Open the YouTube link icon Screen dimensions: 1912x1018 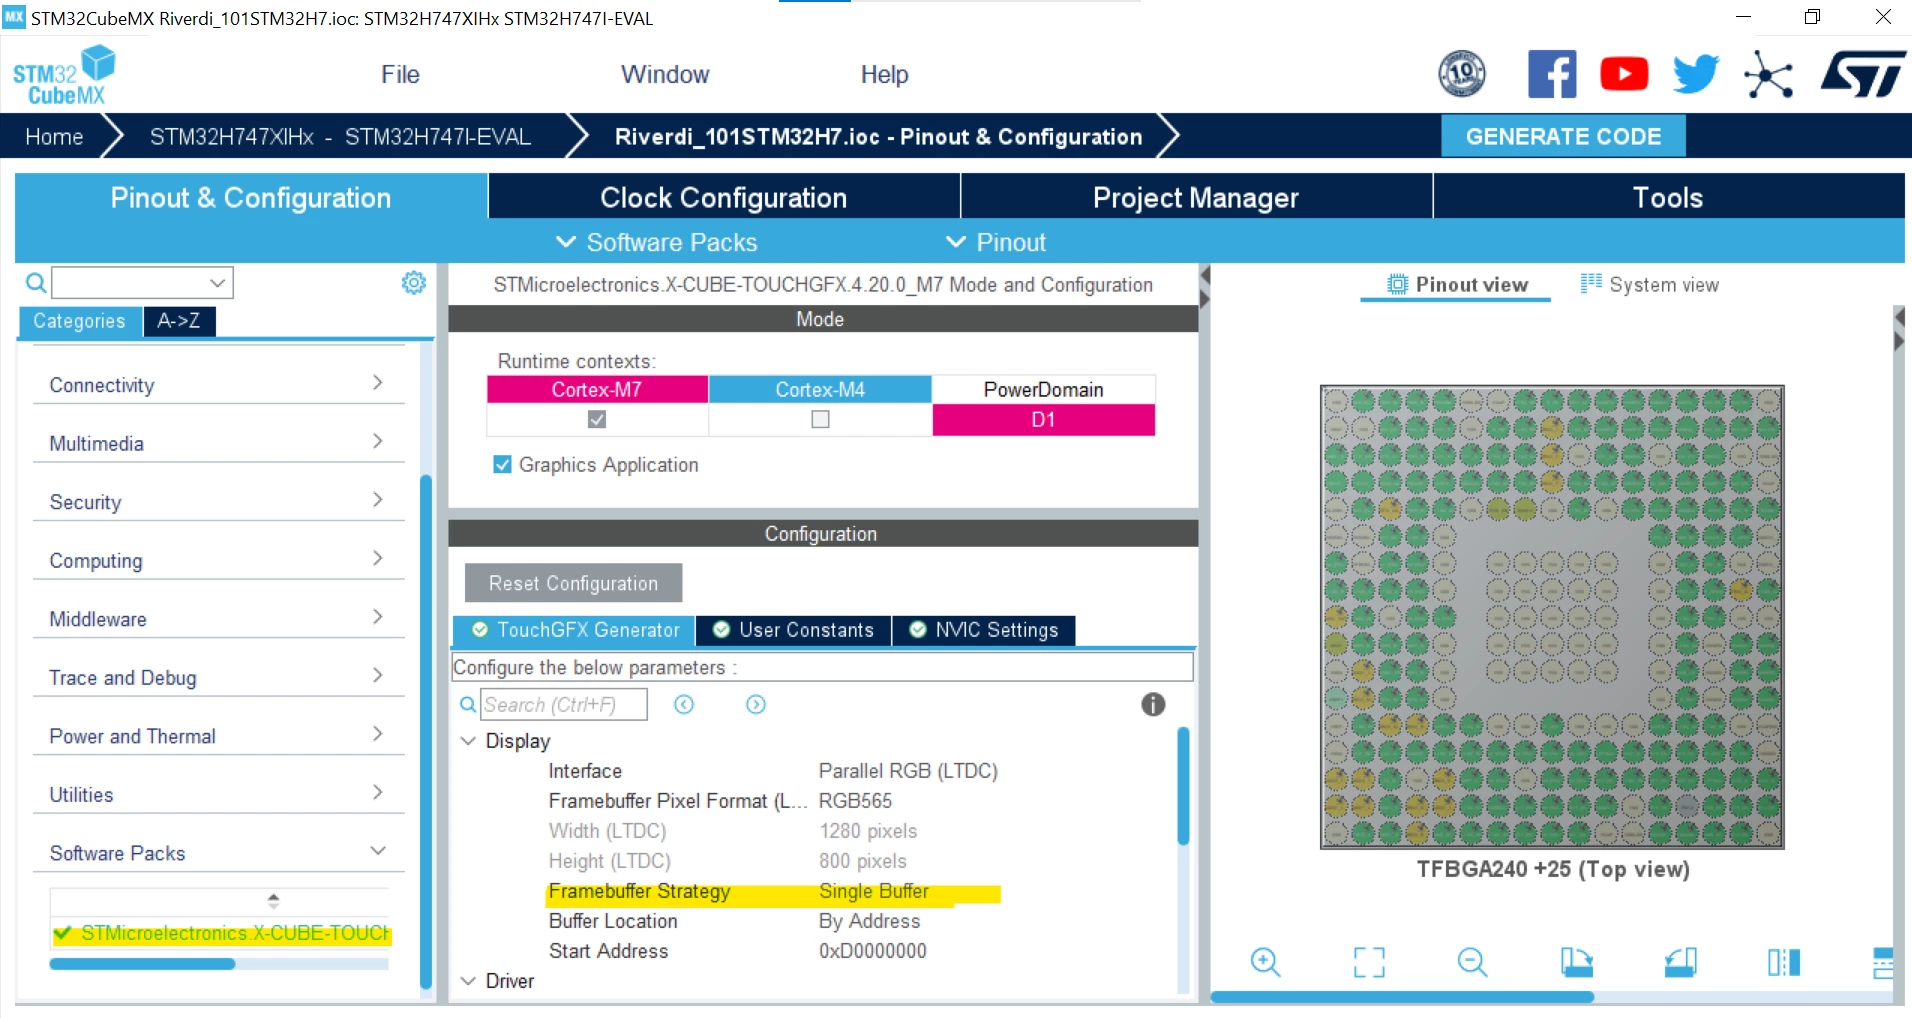coord(1624,74)
